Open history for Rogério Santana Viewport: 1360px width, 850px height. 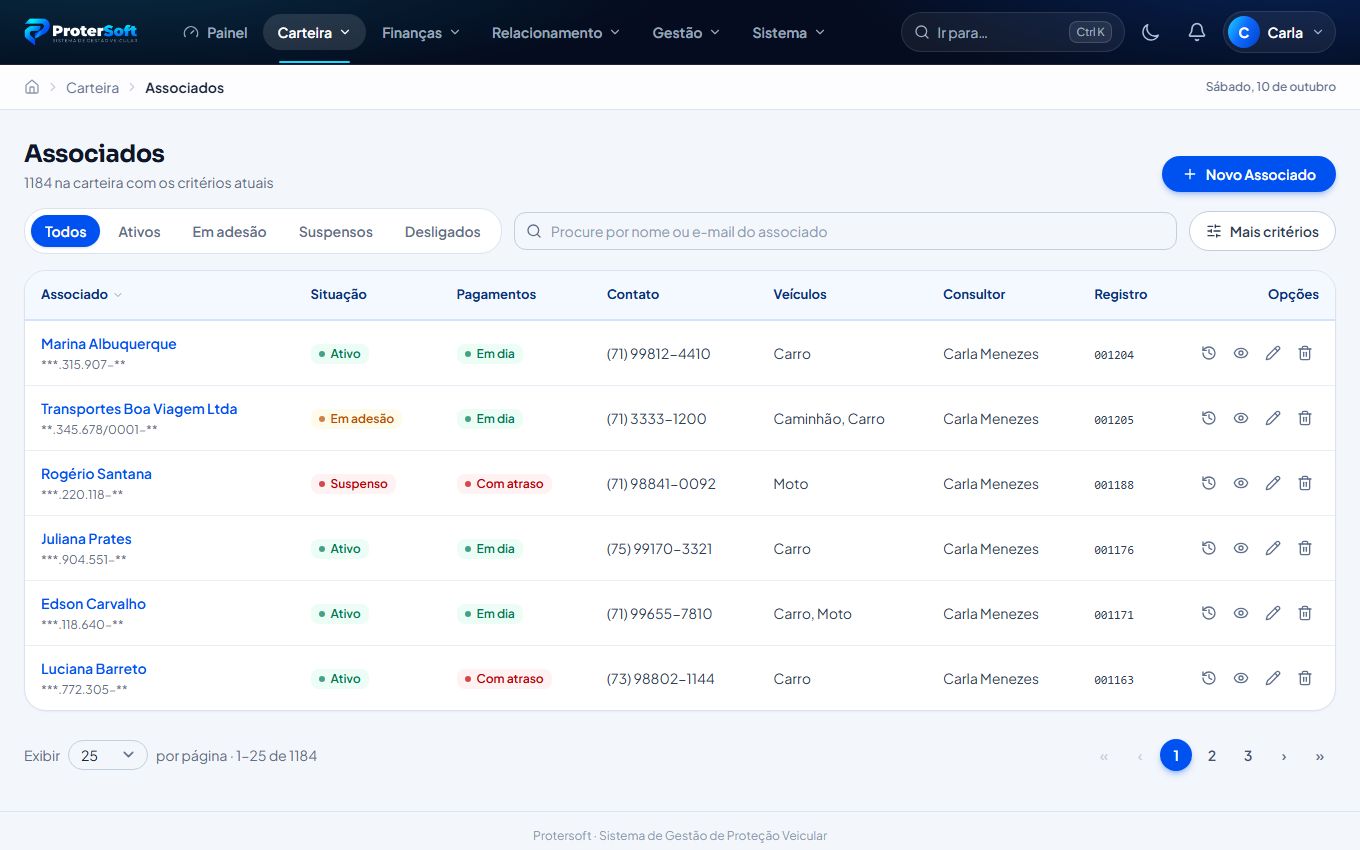click(x=1209, y=483)
